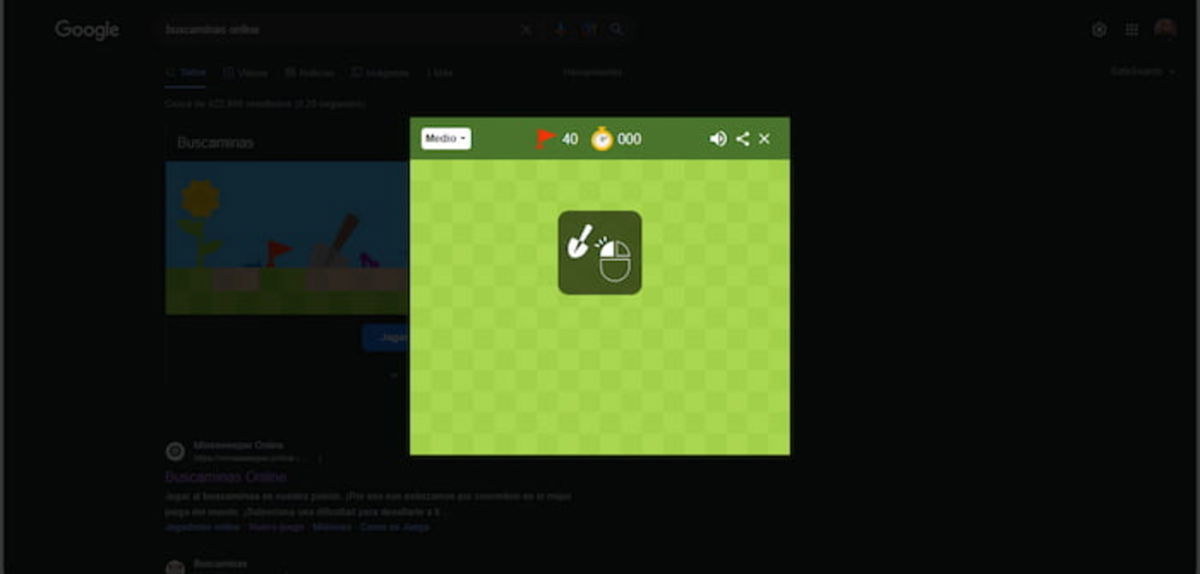Dig the bottom-left corner tile of the board

[420, 444]
